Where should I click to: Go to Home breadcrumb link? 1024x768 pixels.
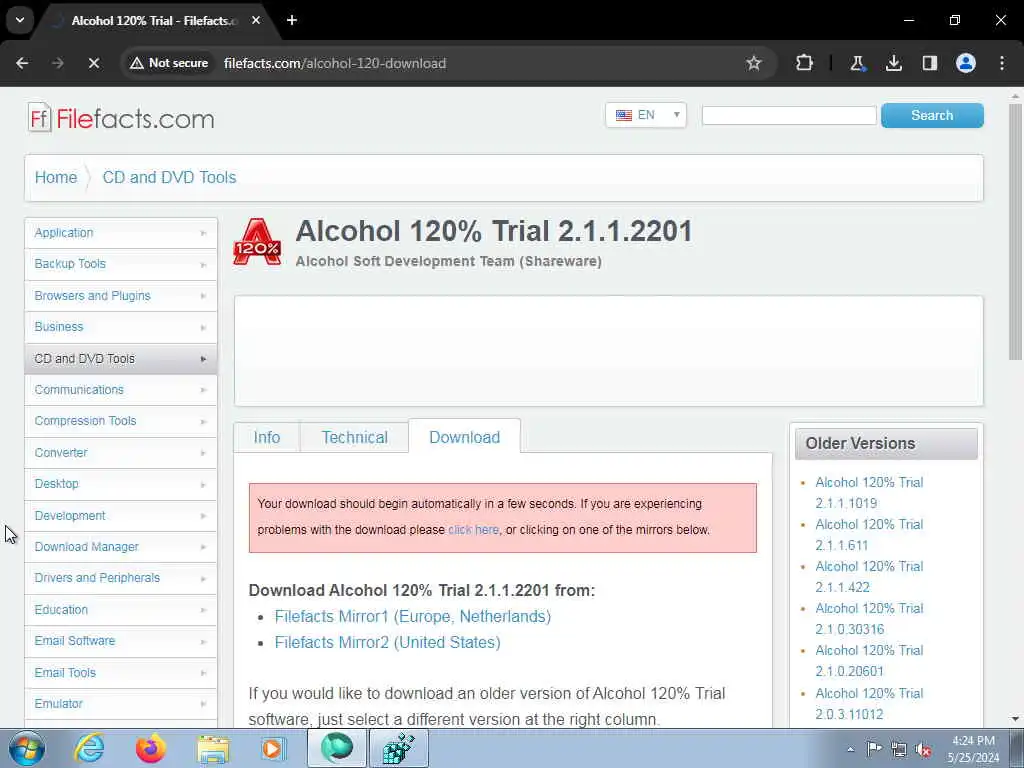point(56,178)
